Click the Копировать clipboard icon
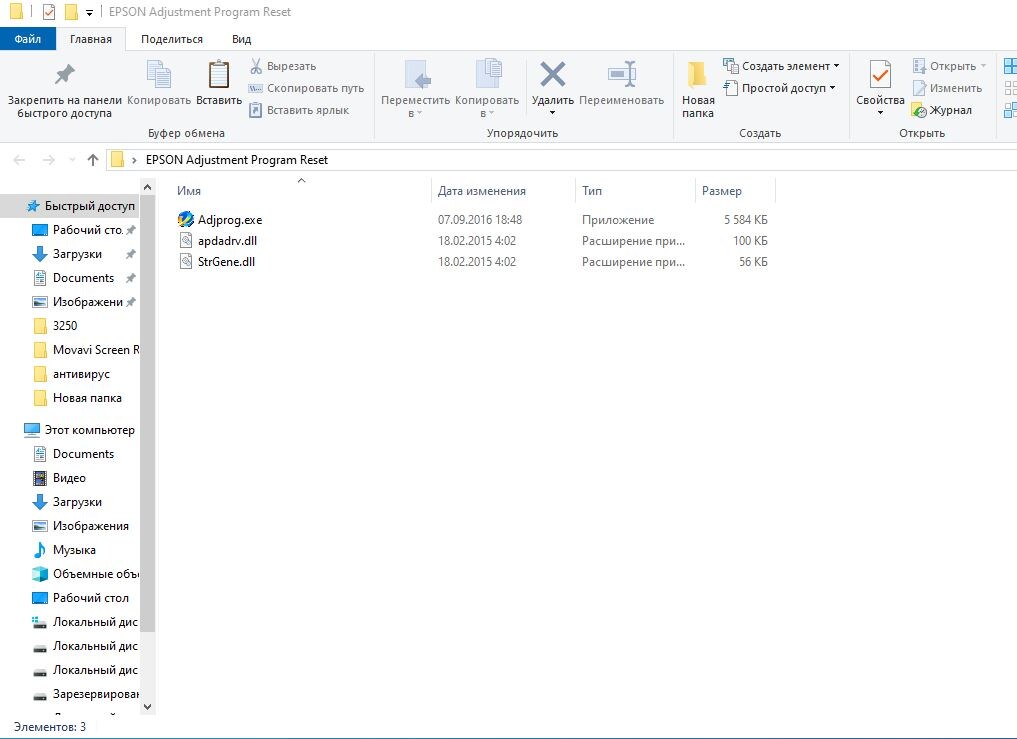Screen dimensions: 1017x739 tap(159, 75)
